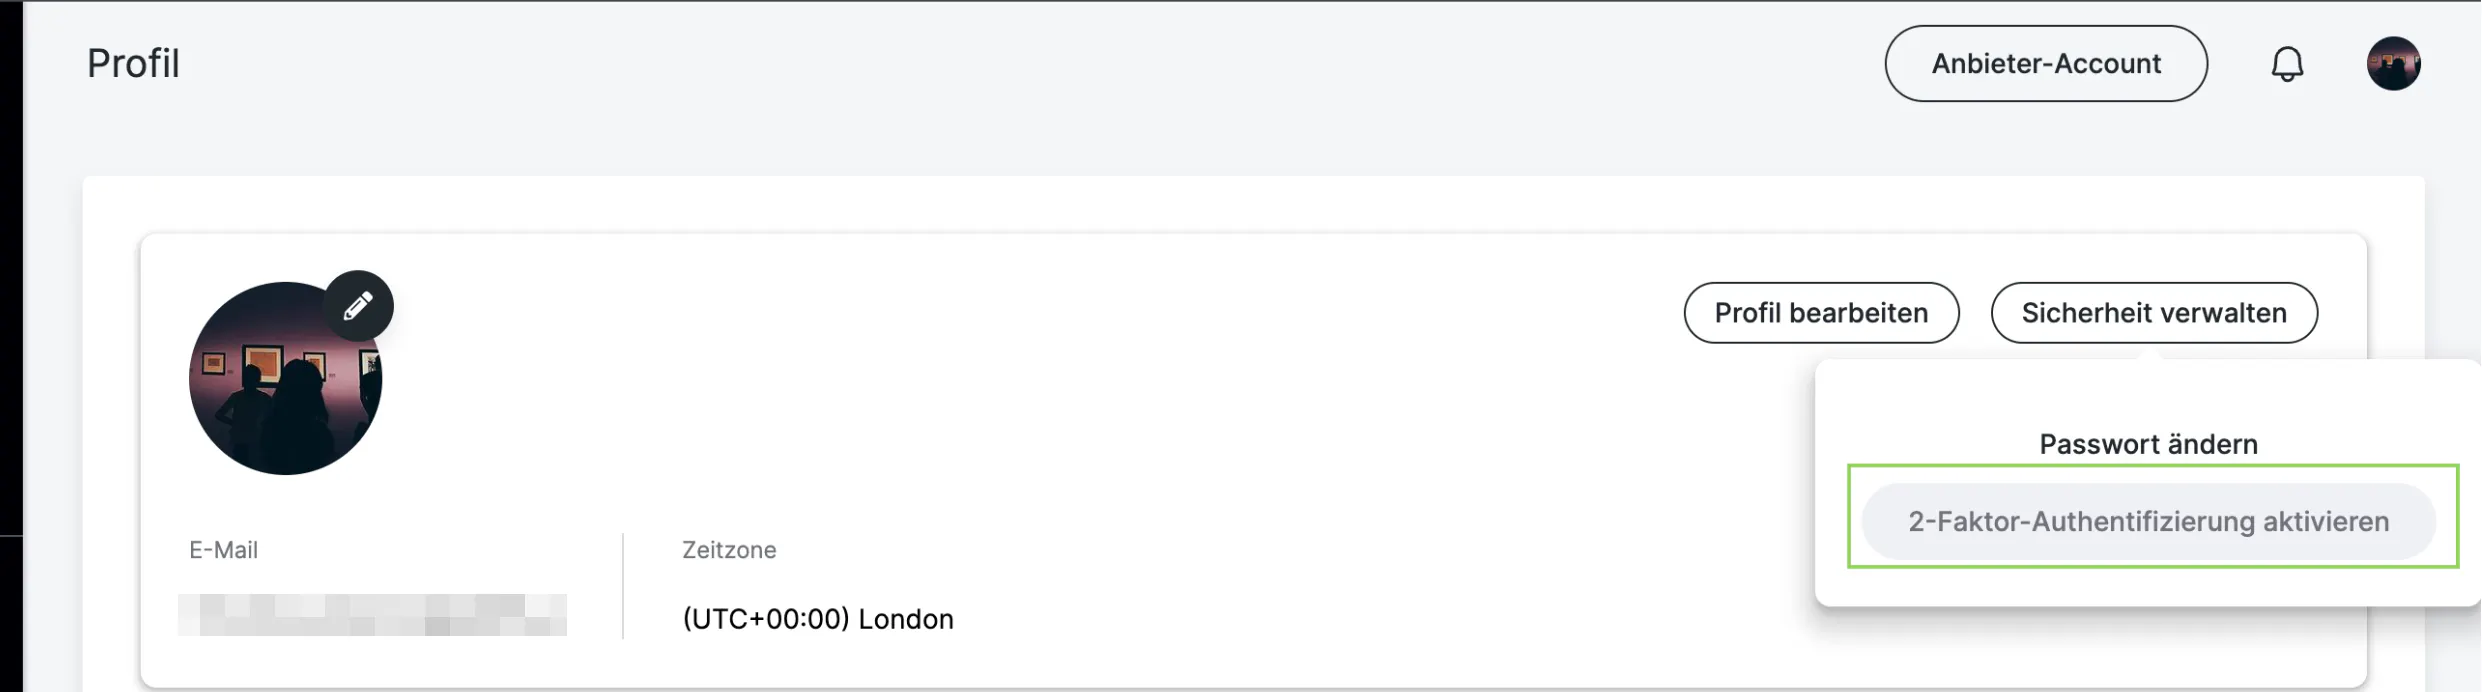Viewport: 2482px width, 692px height.
Task: Click the divider between E-Mail and Zeitzone
Action: pyautogui.click(x=623, y=586)
